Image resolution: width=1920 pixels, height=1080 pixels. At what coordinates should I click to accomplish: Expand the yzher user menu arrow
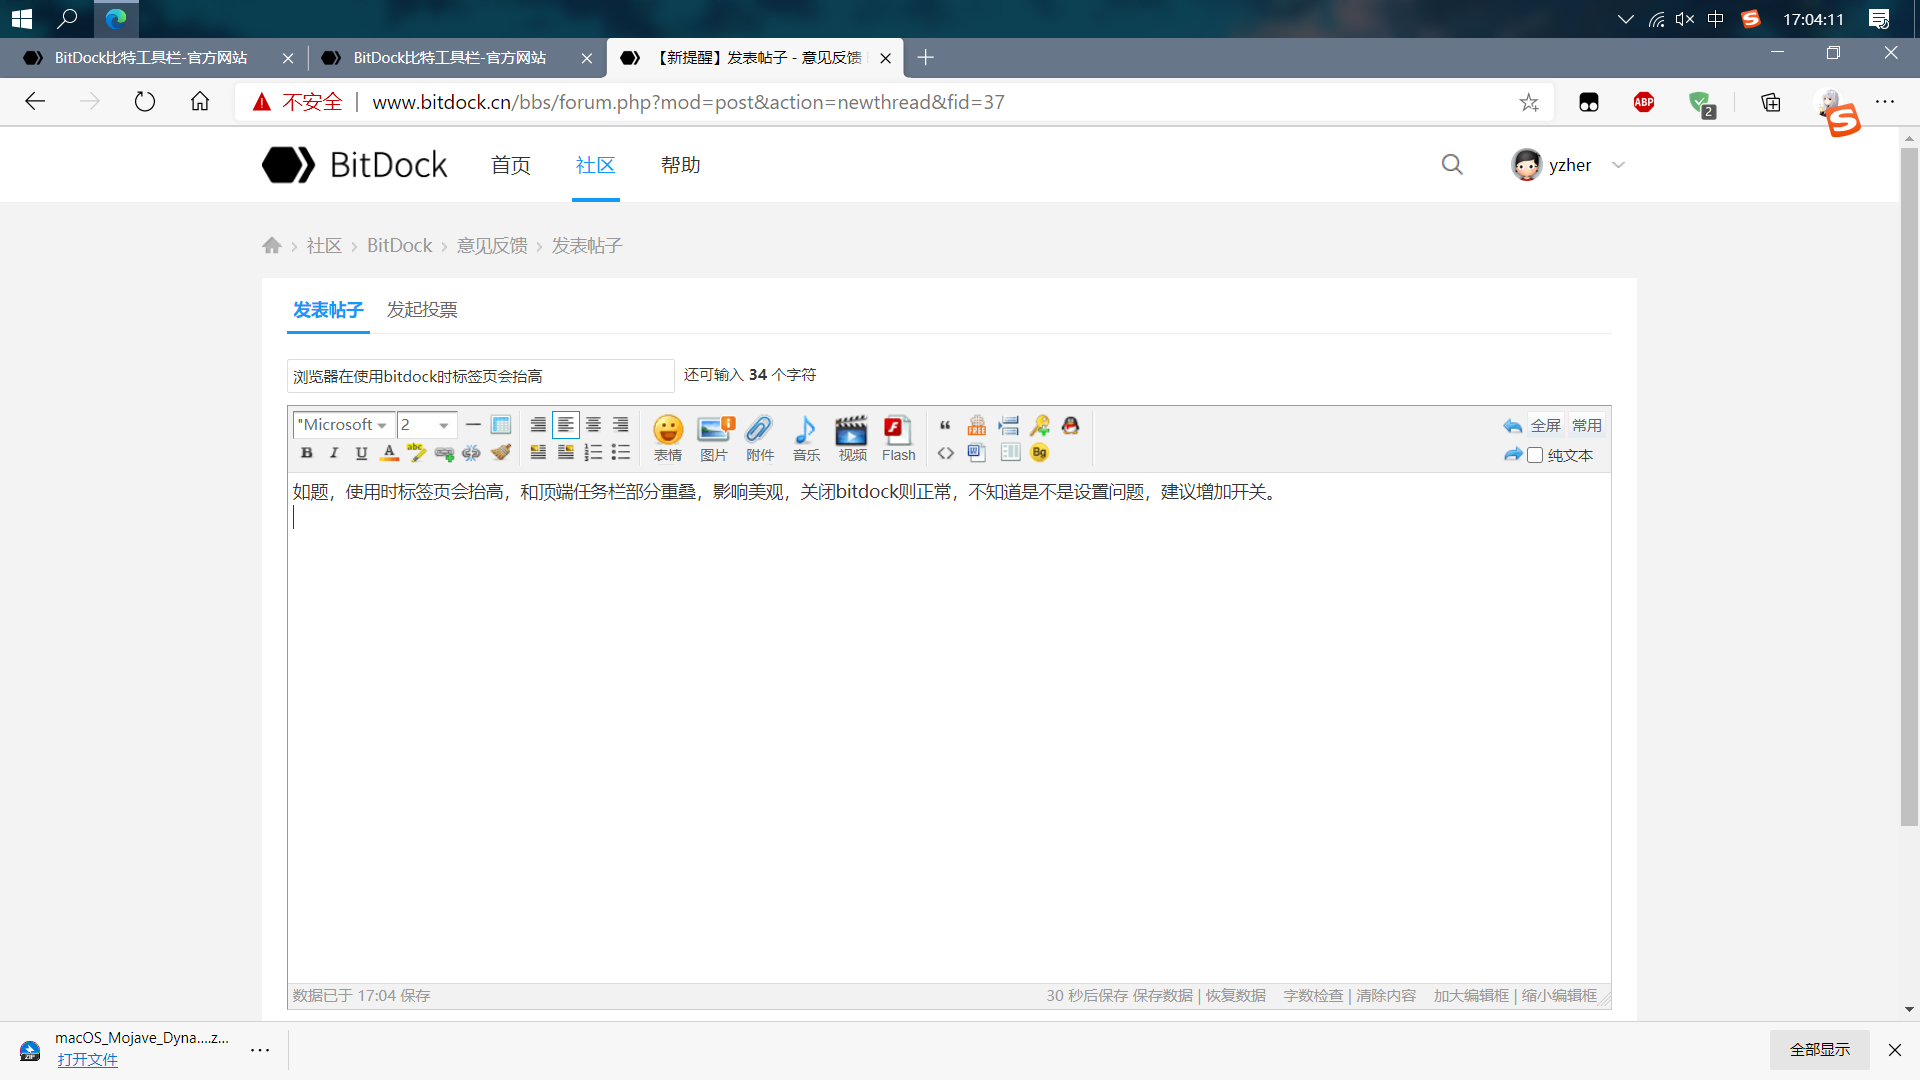click(x=1619, y=165)
